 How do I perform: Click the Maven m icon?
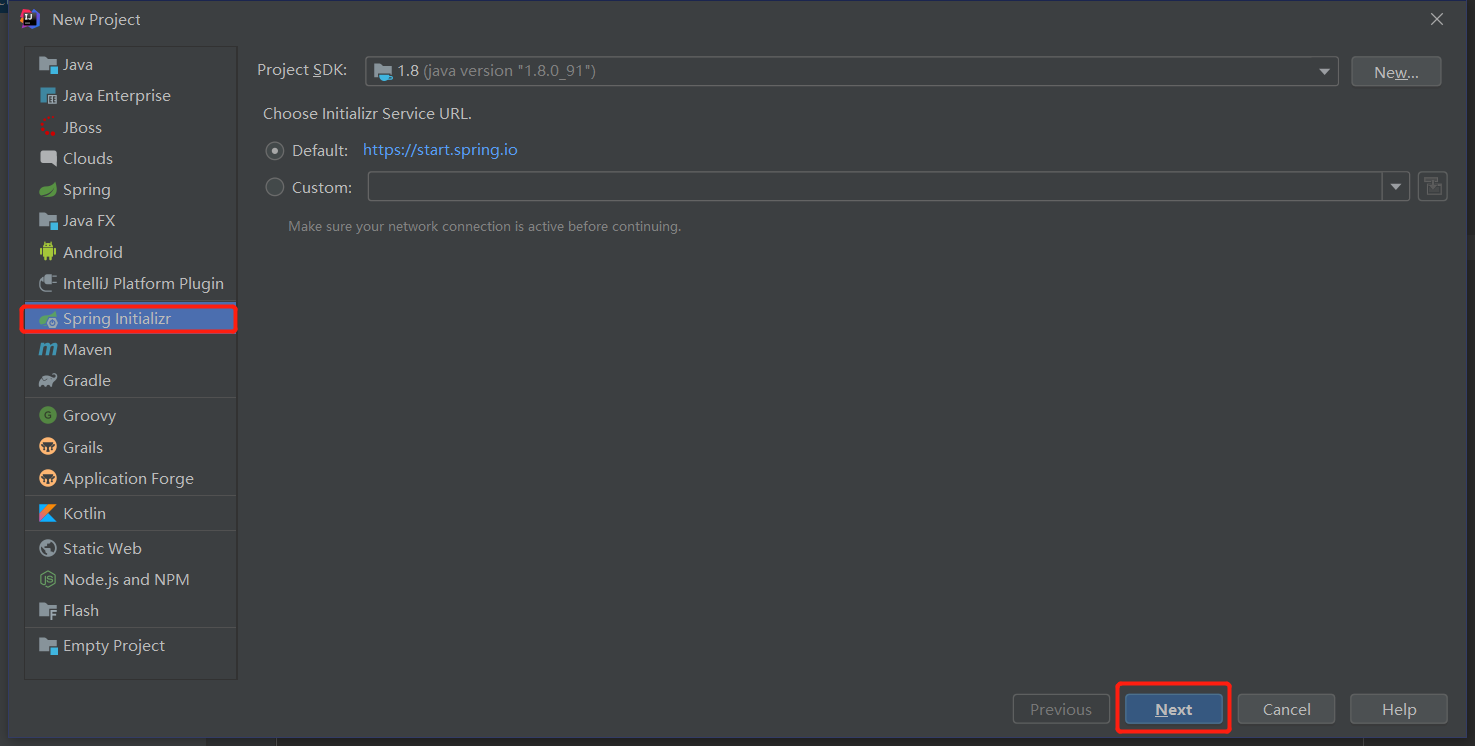tap(48, 350)
